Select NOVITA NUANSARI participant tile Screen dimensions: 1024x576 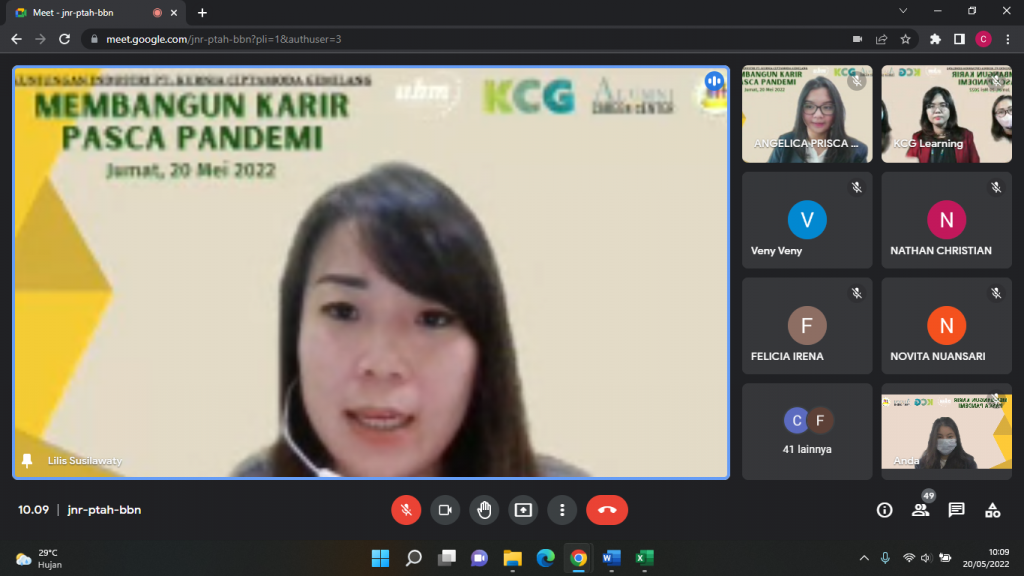[946, 326]
